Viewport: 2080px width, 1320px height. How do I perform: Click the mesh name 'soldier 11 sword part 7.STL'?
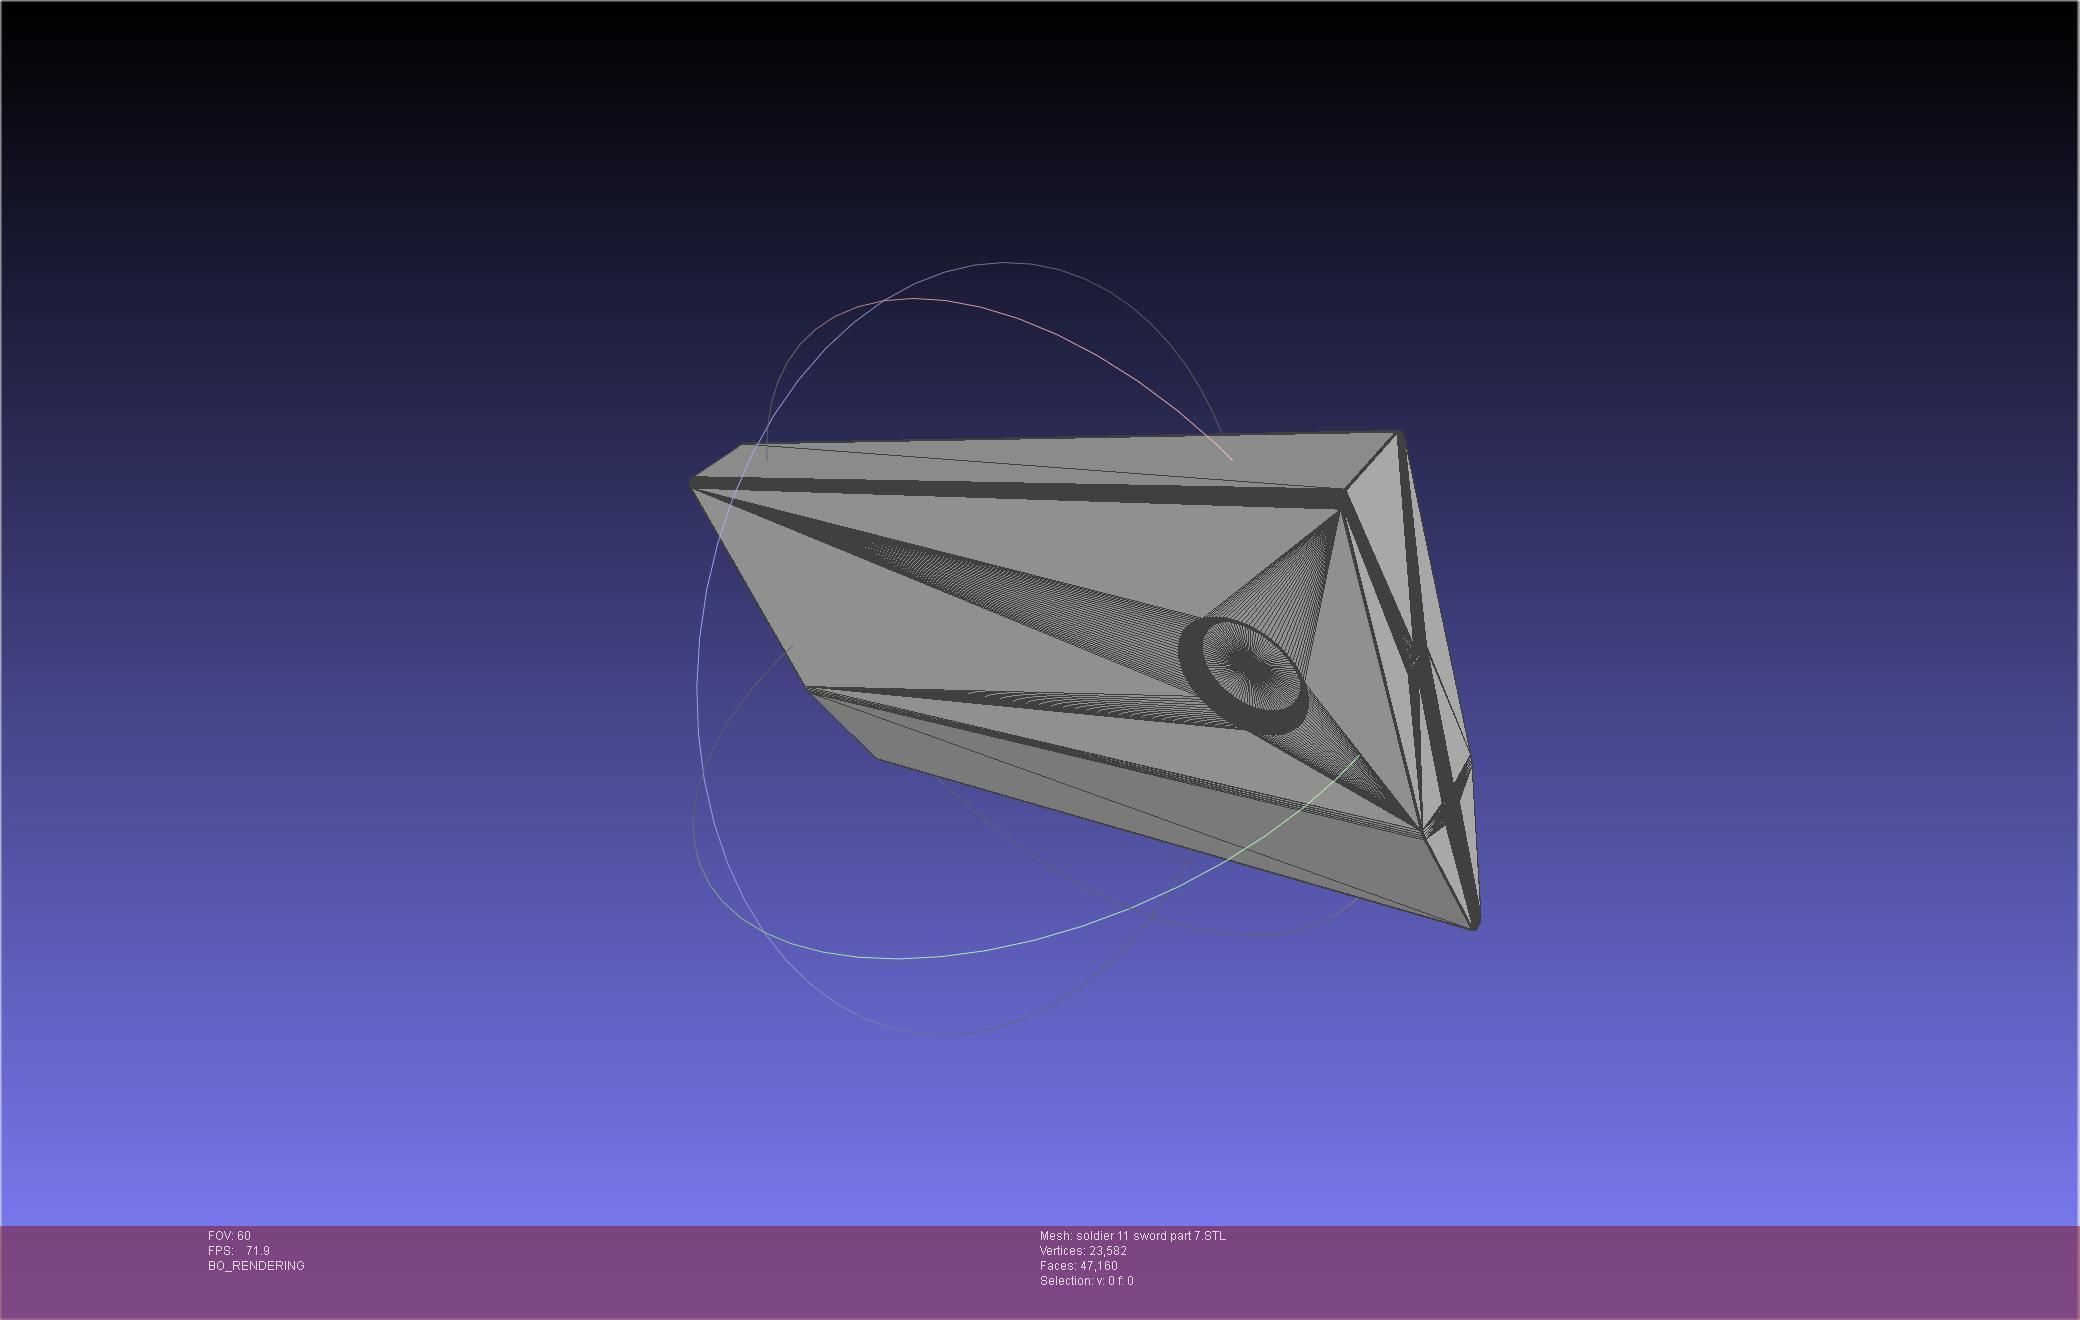(x=1151, y=1236)
